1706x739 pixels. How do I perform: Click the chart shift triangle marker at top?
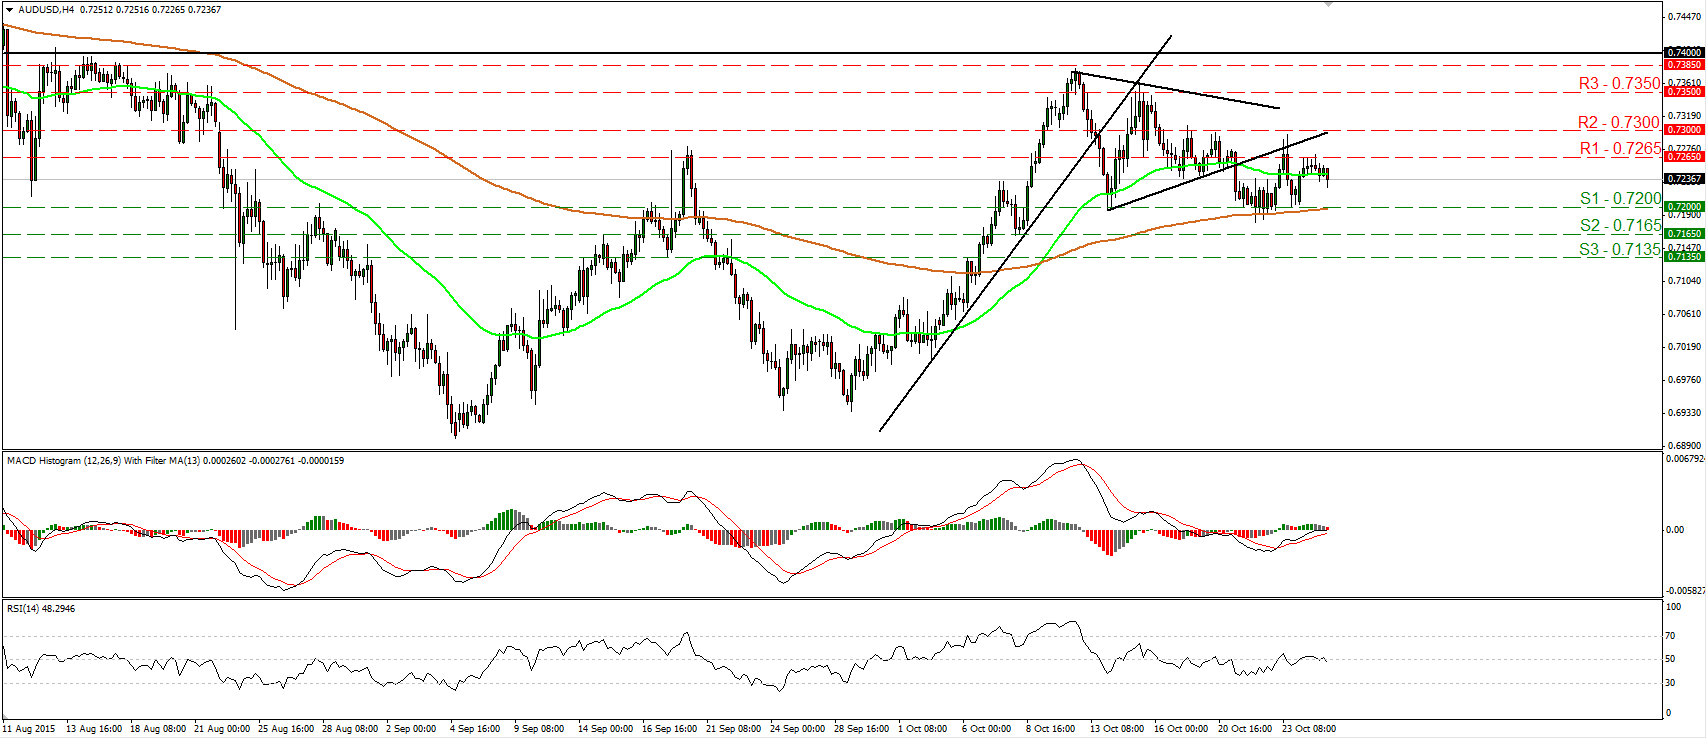point(1328,5)
